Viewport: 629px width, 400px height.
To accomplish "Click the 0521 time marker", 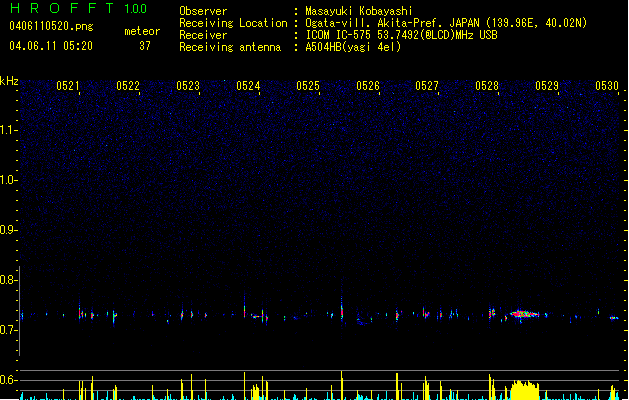I will pos(68,86).
